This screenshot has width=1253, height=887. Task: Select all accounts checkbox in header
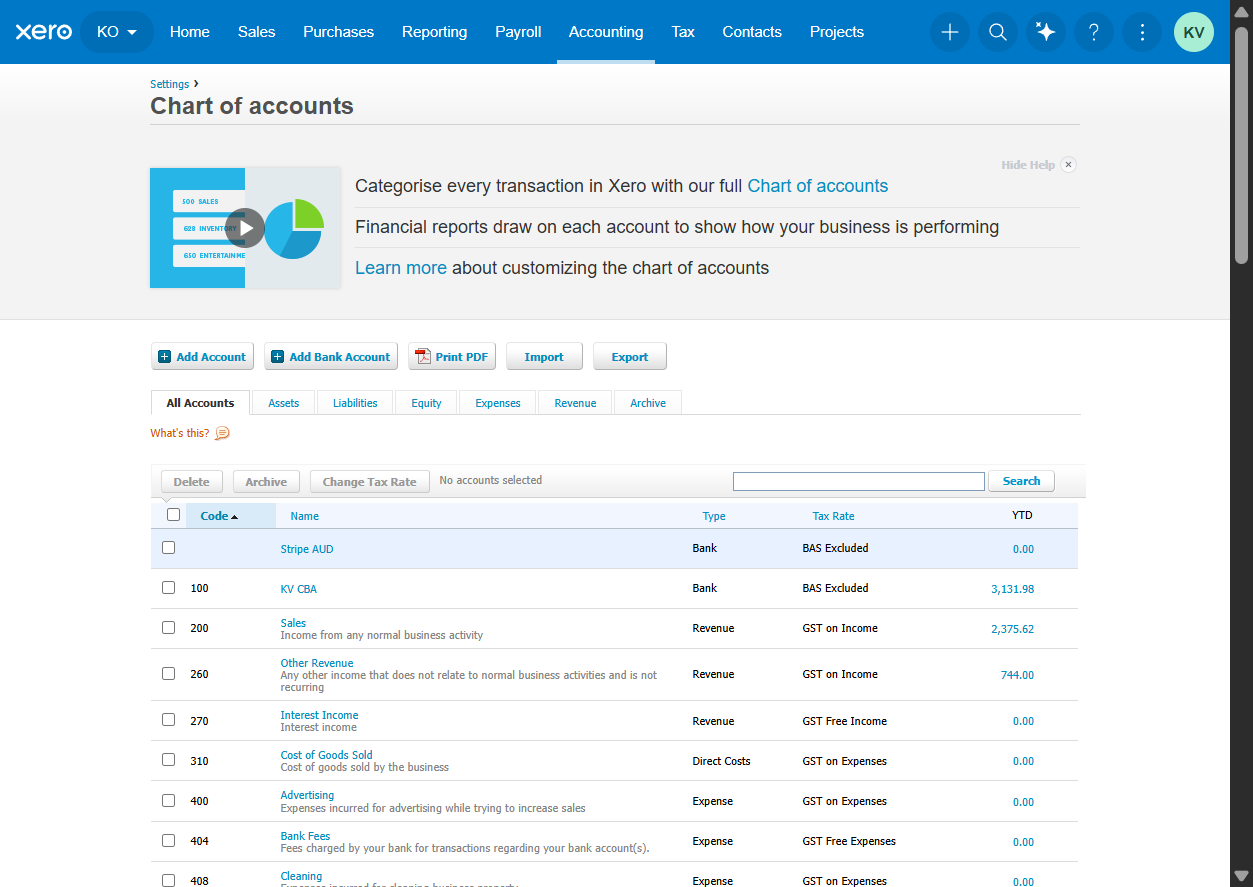173,515
